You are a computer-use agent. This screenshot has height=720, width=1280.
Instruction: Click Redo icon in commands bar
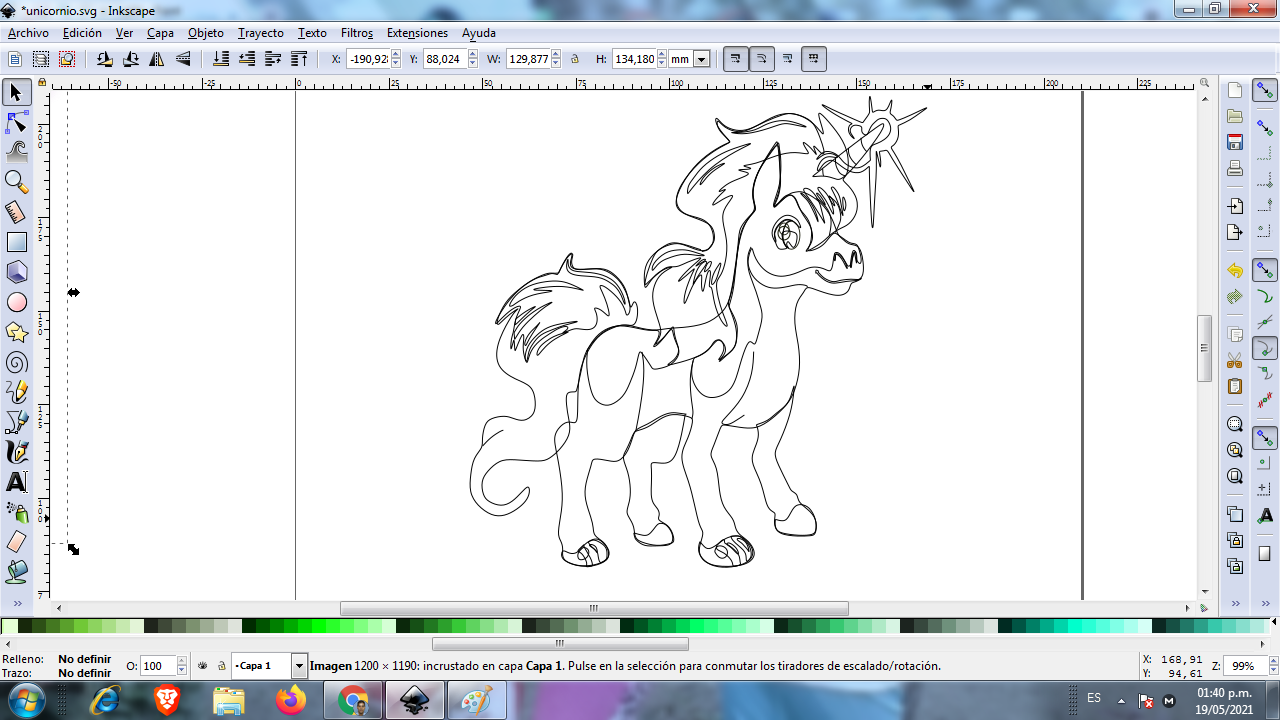tap(1235, 297)
